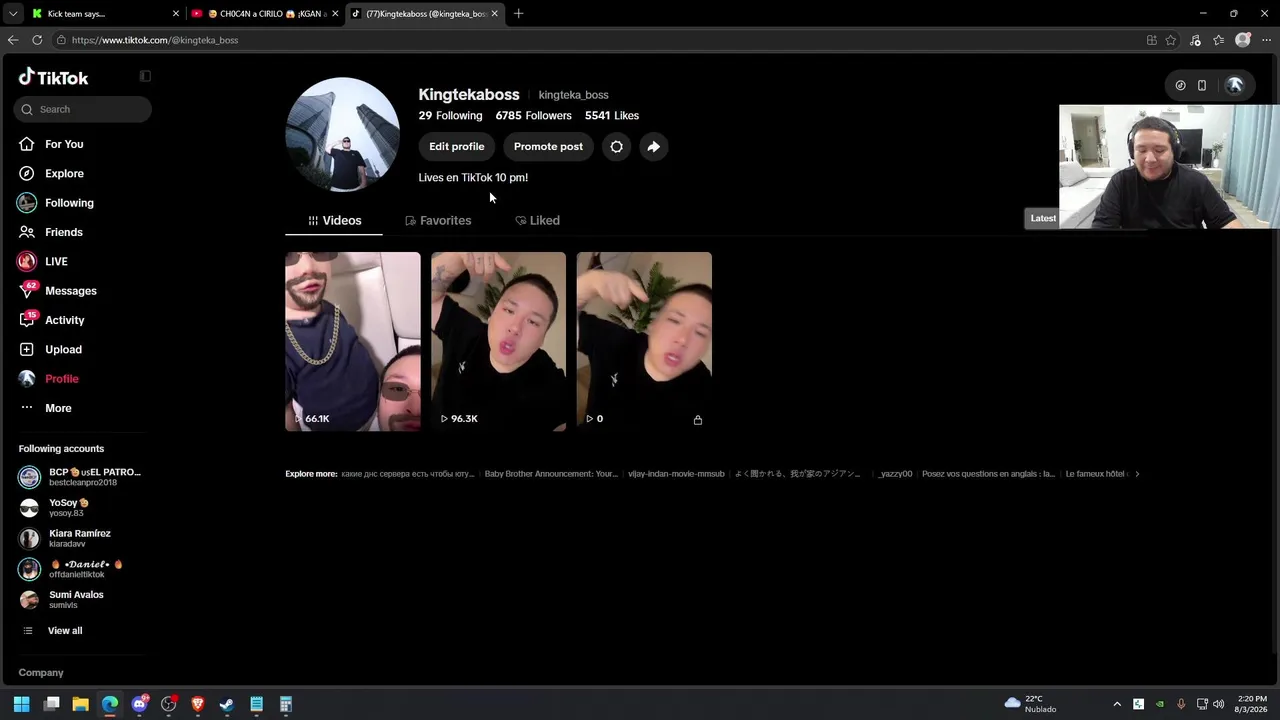Open File Explorer from taskbar

click(81, 704)
